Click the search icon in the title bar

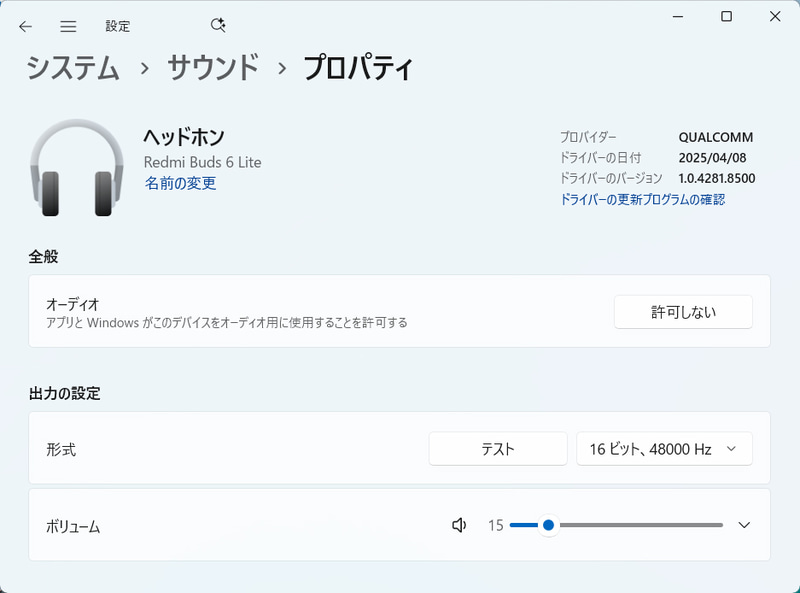click(x=217, y=27)
